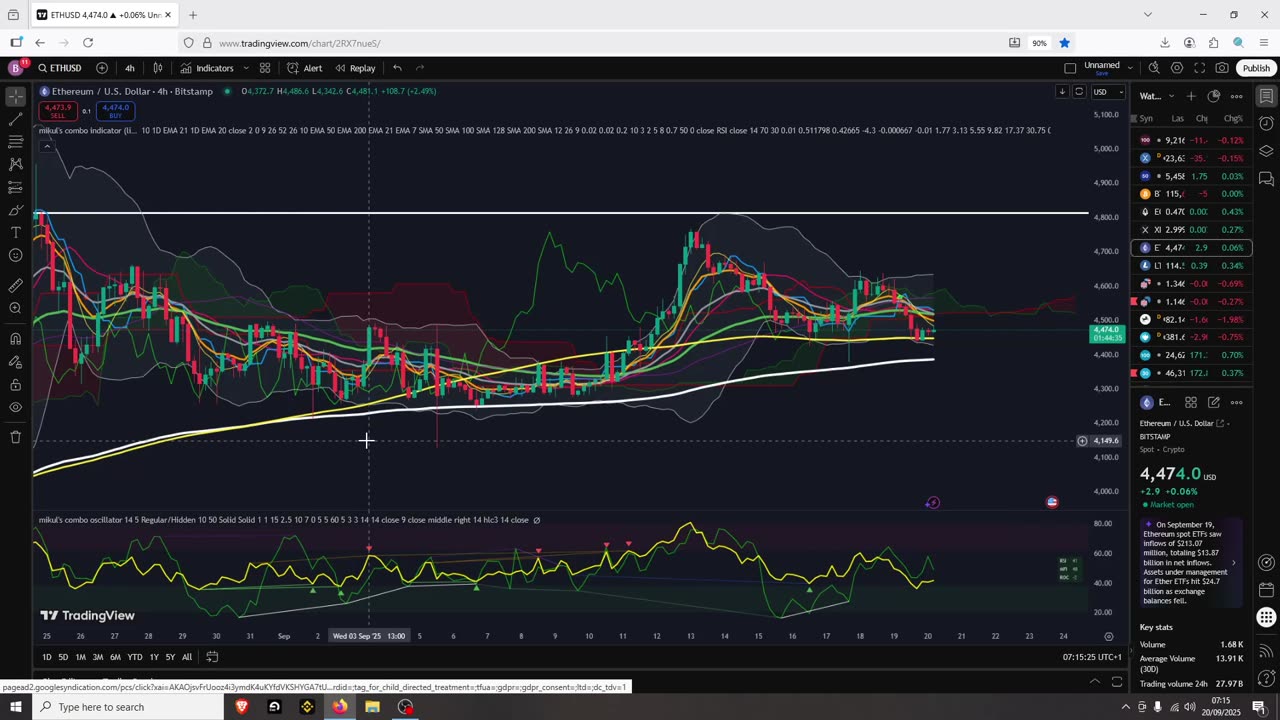Open the Fibonacci retracement tools

pos(15,142)
